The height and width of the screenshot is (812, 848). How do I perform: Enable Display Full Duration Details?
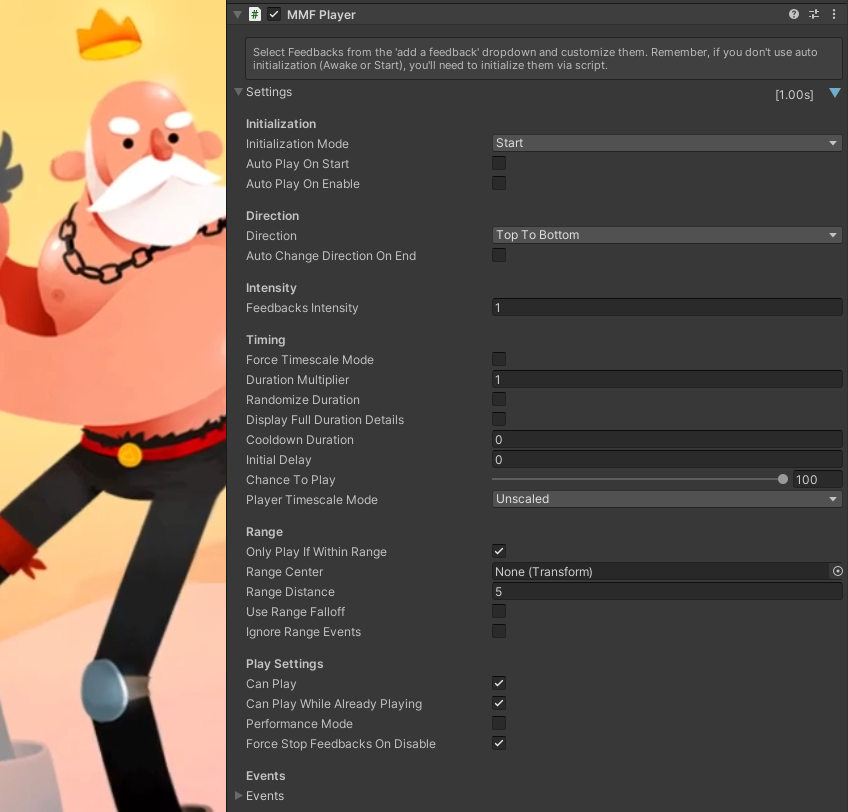pos(499,419)
